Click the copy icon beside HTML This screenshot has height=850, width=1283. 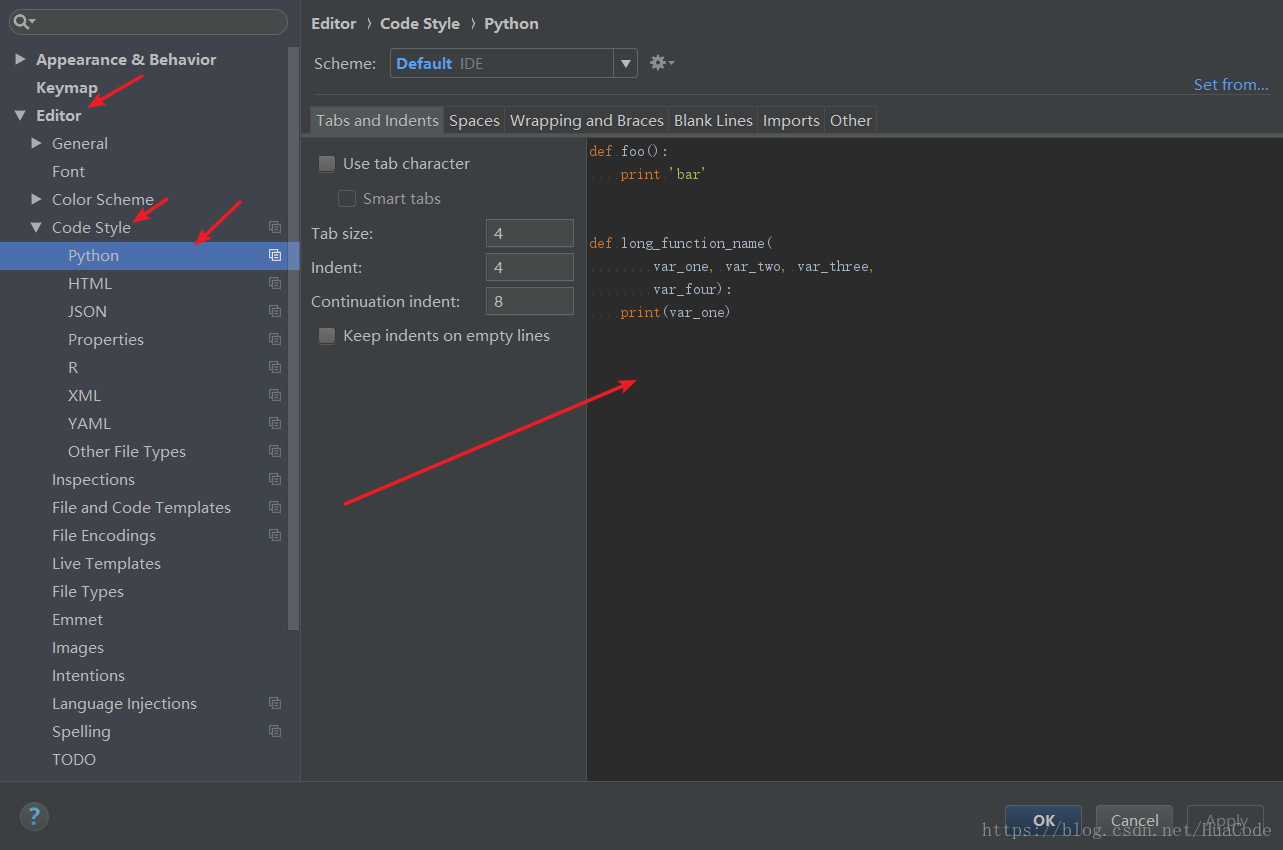275,283
